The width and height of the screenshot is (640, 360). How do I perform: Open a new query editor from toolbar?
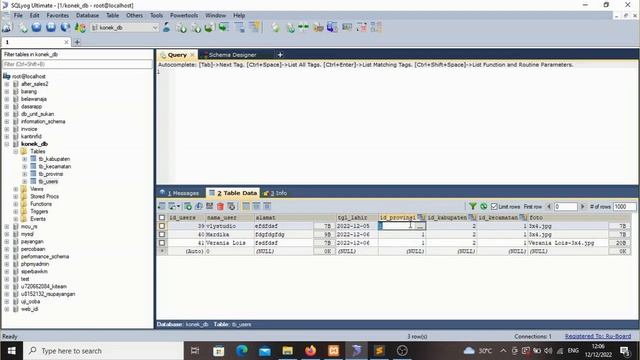pyautogui.click(x=23, y=27)
